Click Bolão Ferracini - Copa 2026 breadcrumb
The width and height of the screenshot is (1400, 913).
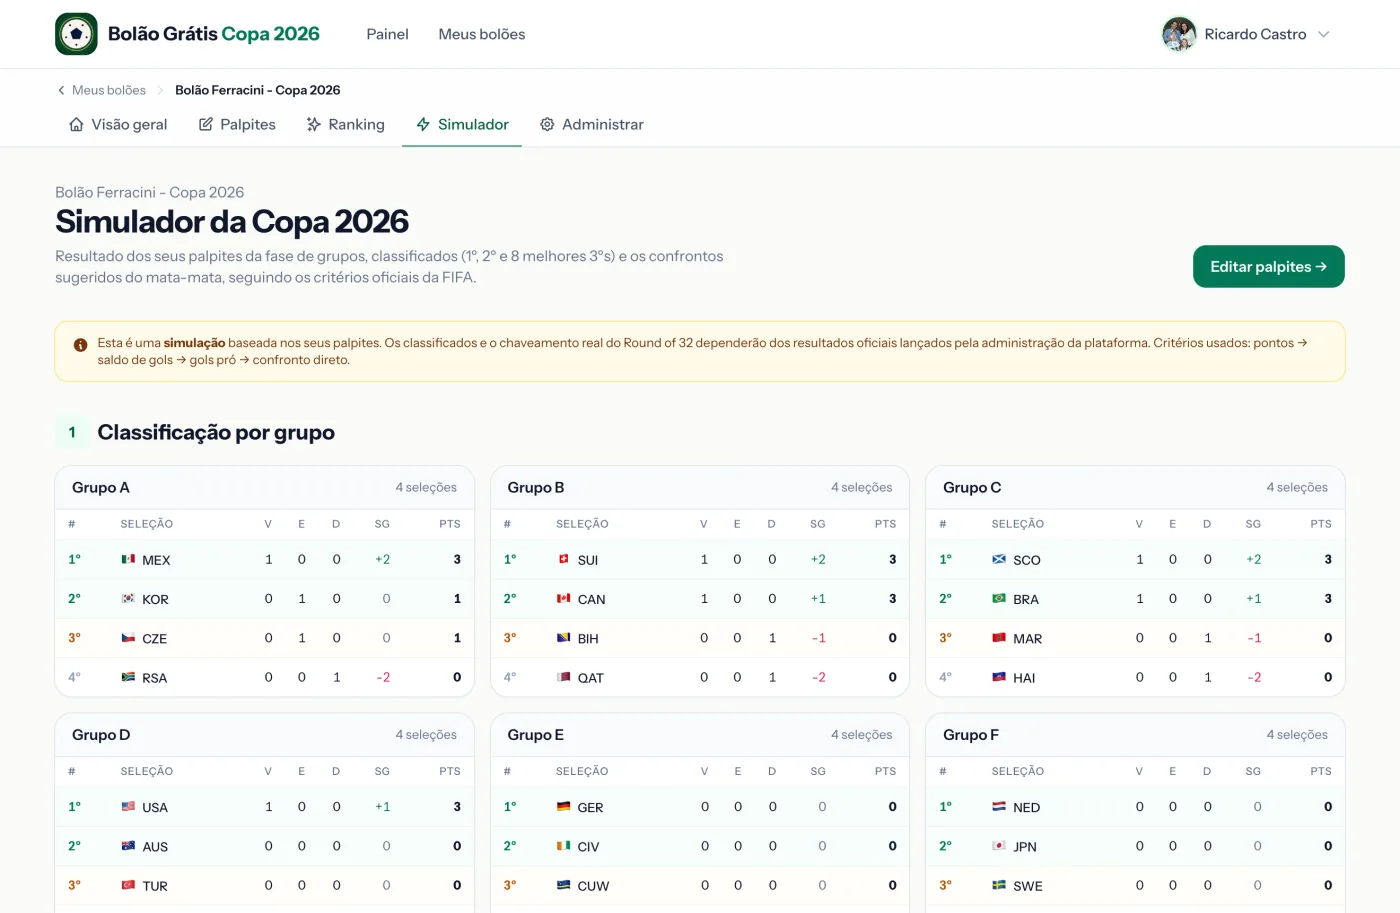coord(258,90)
